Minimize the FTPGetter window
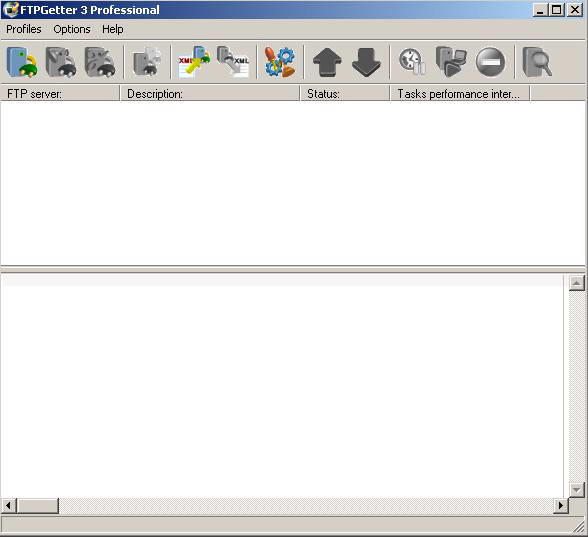 [x=540, y=10]
